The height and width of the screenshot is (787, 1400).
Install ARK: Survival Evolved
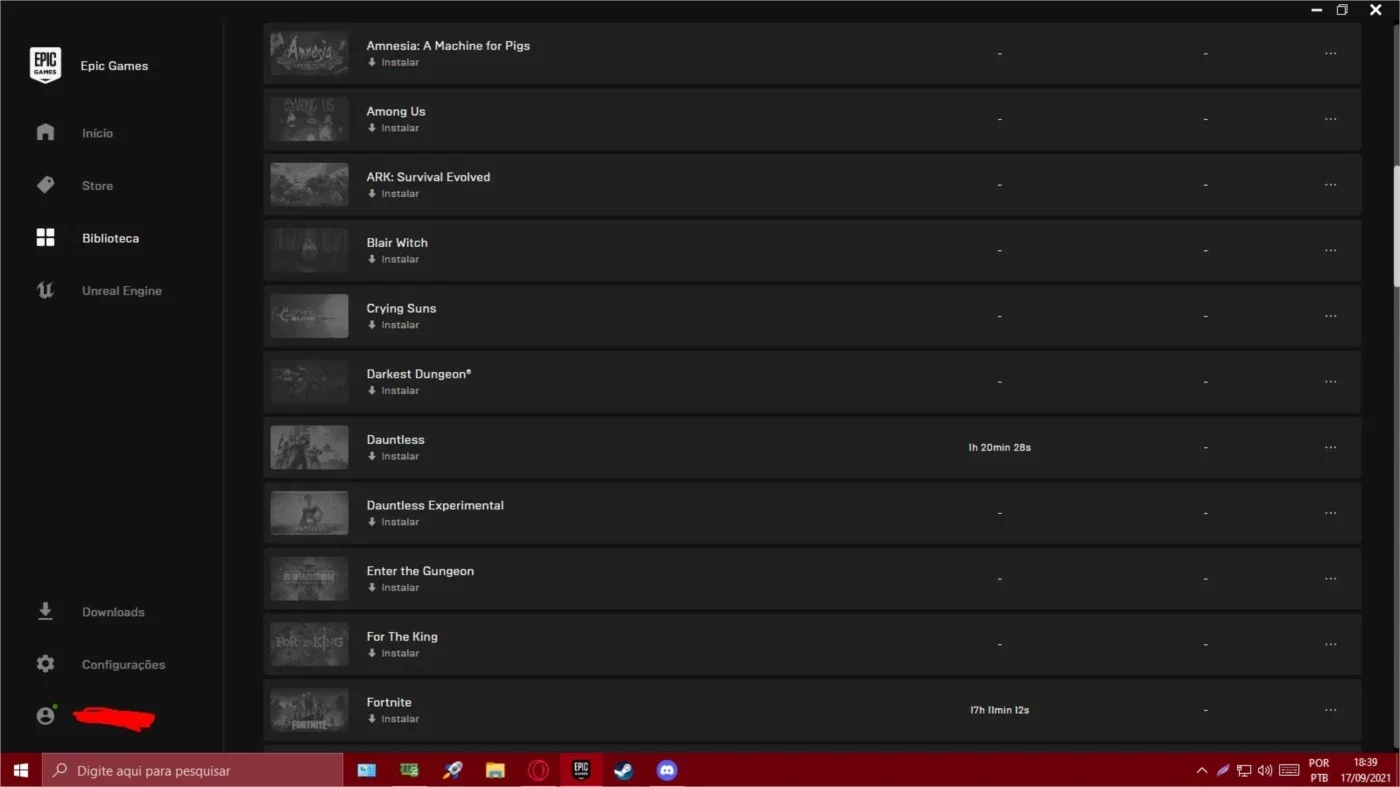[x=393, y=194]
